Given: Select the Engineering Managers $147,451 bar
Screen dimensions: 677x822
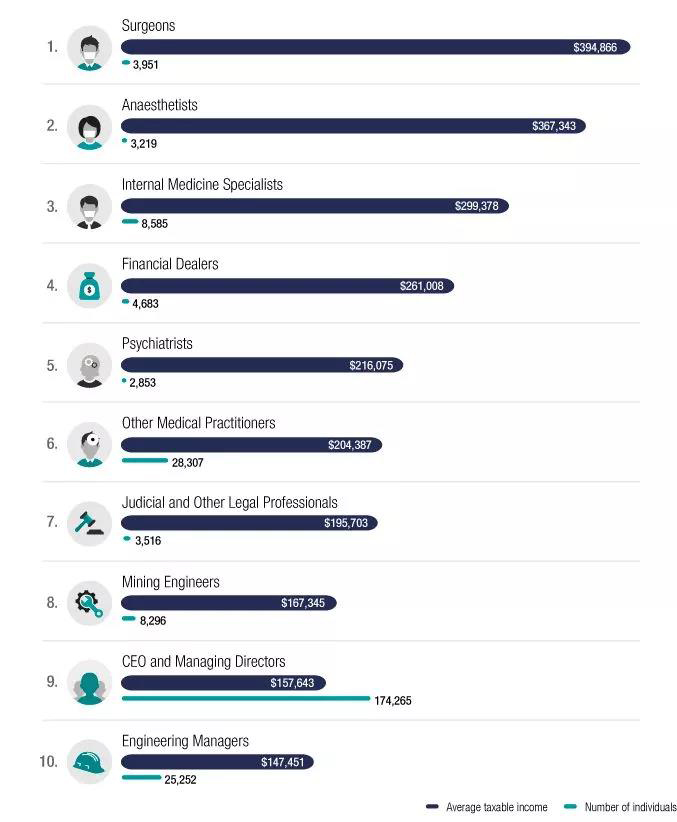Looking at the screenshot, I should coord(217,762).
